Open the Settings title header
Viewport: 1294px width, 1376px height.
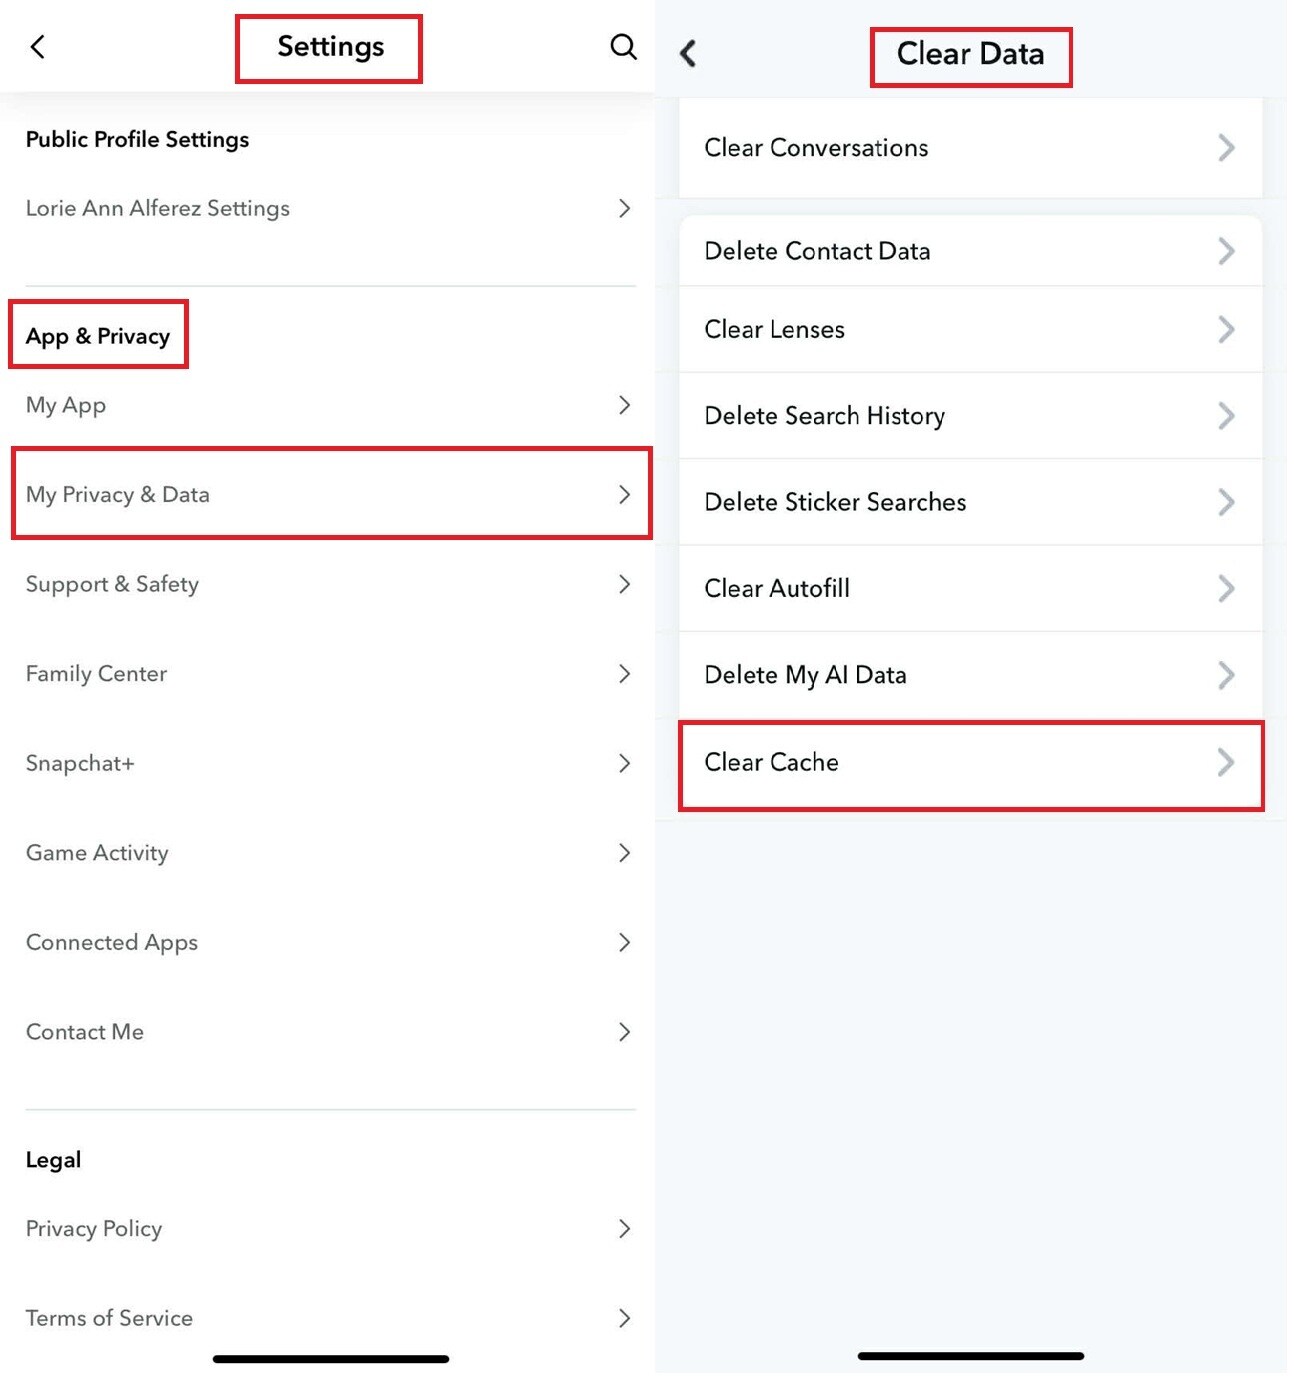pyautogui.click(x=329, y=46)
